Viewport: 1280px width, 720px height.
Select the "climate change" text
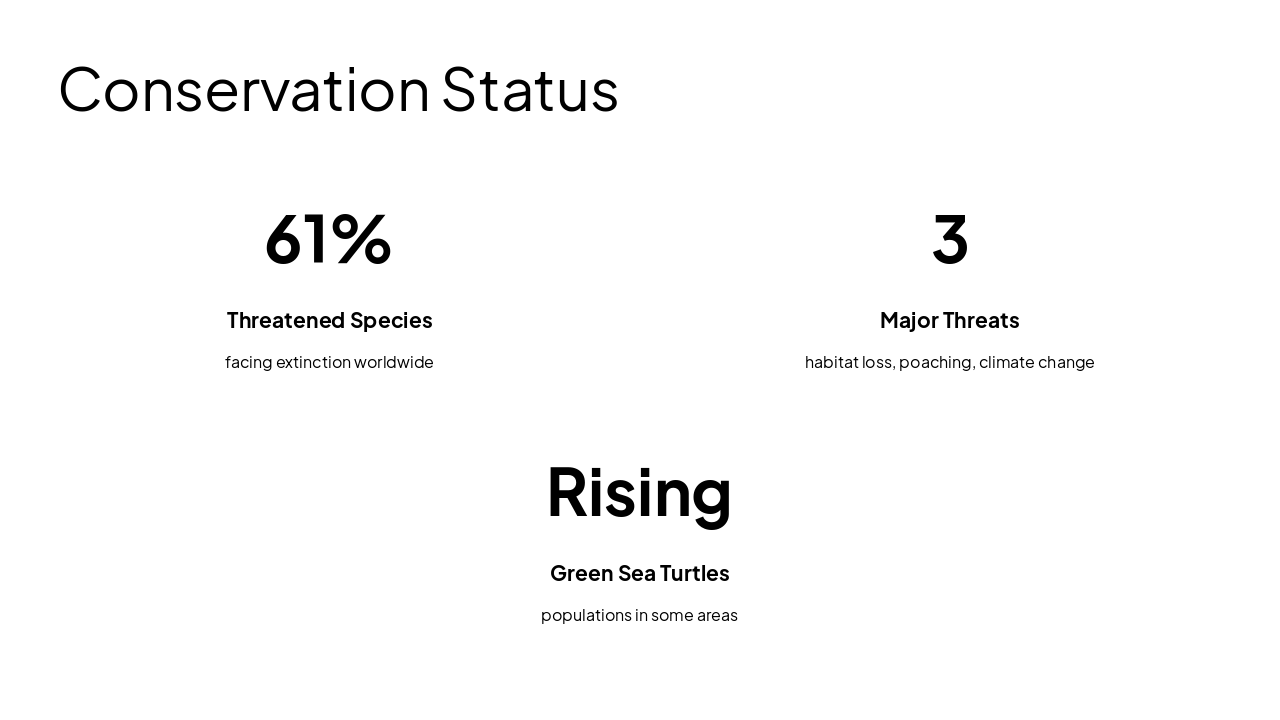click(x=1036, y=362)
